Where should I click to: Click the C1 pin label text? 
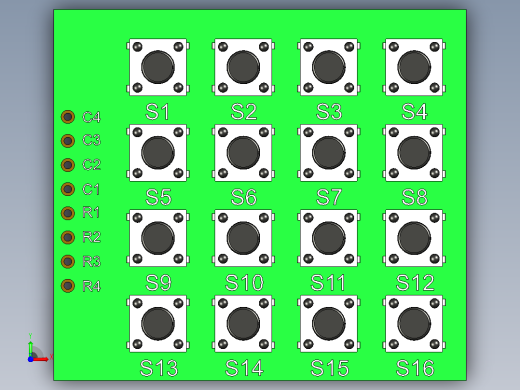pos(91,189)
